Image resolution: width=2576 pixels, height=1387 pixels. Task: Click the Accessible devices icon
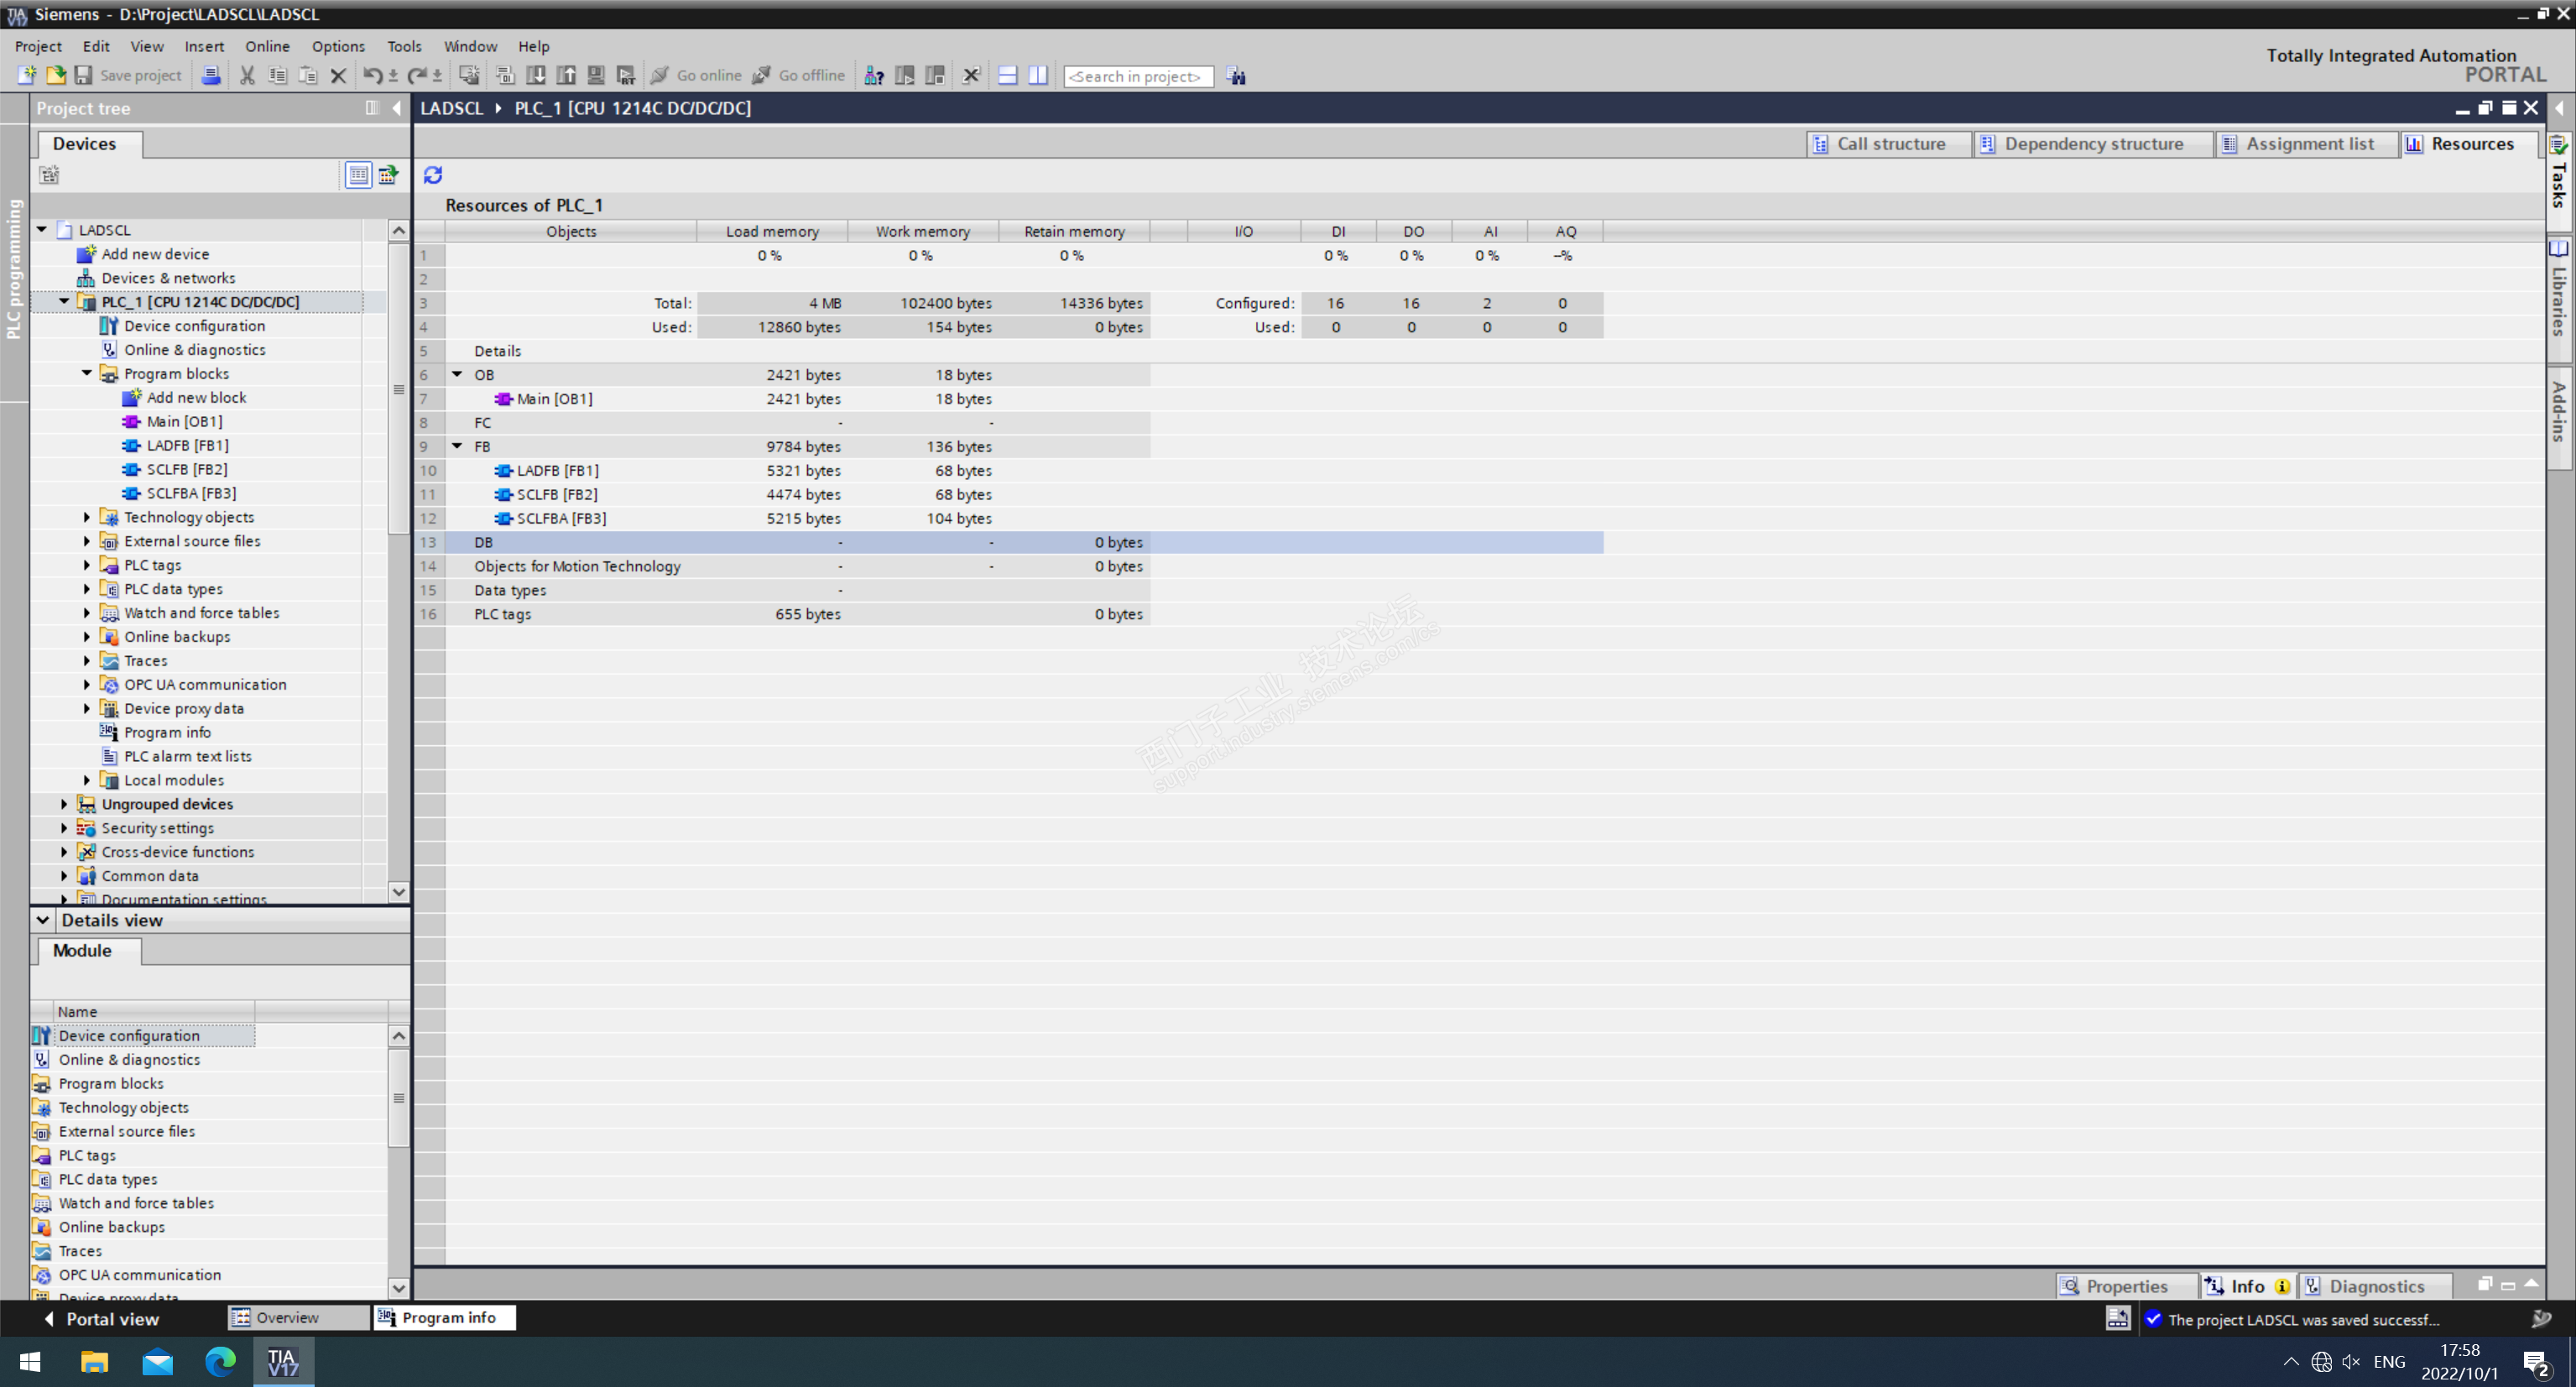(x=873, y=76)
